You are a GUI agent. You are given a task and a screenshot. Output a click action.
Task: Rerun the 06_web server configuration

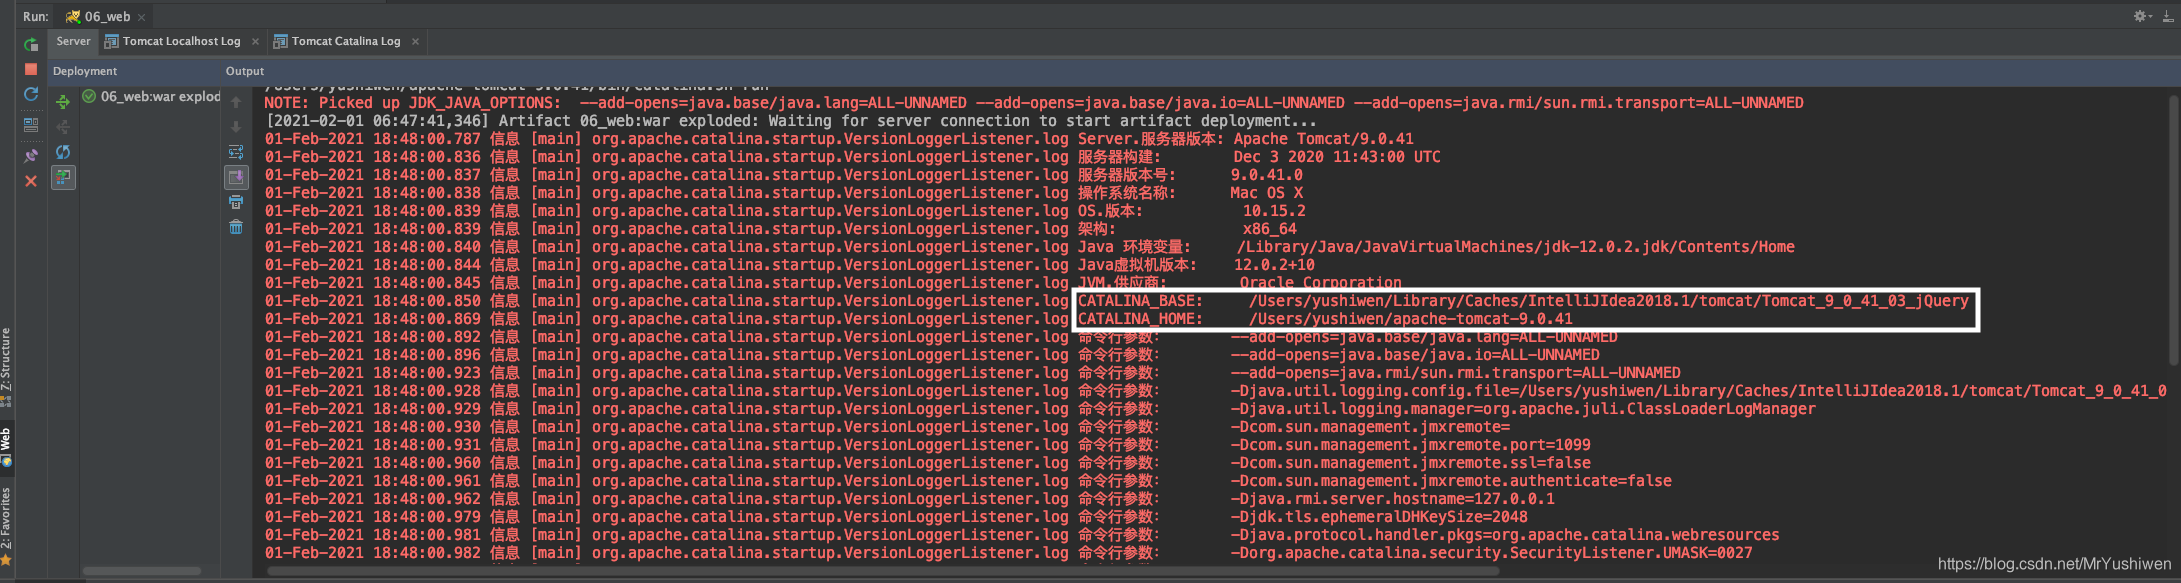click(x=31, y=44)
